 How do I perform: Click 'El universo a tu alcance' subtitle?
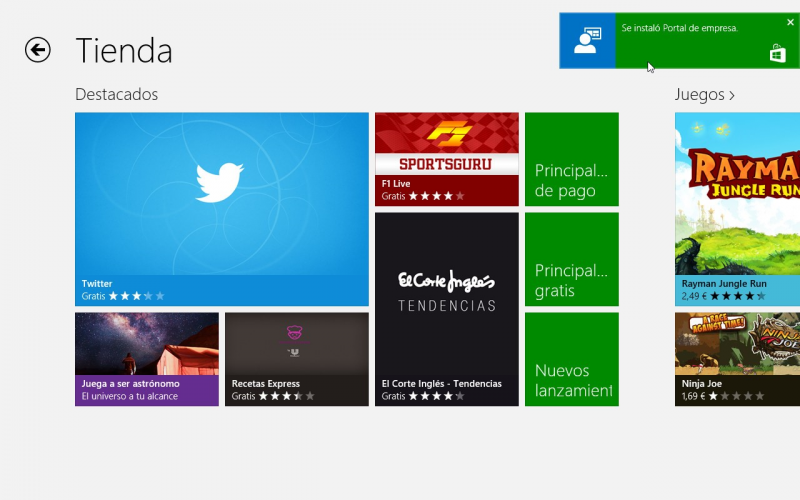click(x=130, y=396)
